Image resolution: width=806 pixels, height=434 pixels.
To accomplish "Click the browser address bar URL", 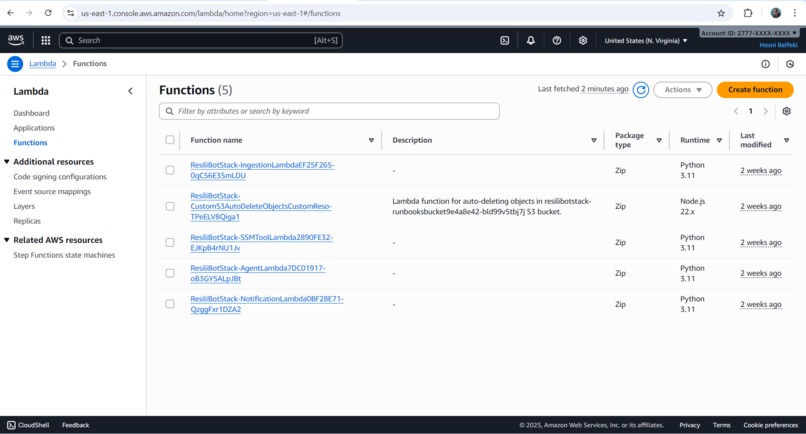I will (x=211, y=13).
